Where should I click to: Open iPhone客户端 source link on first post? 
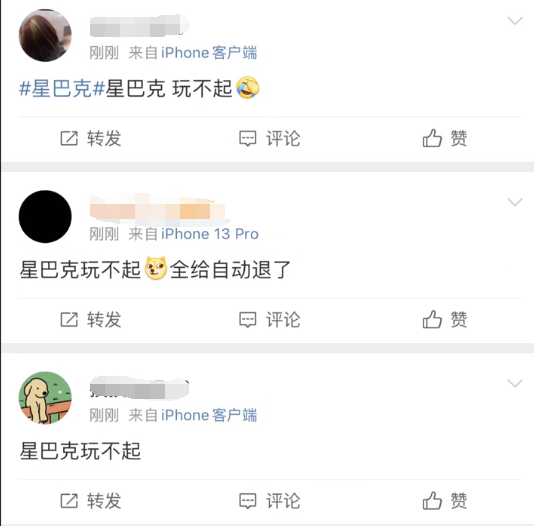(x=209, y=53)
